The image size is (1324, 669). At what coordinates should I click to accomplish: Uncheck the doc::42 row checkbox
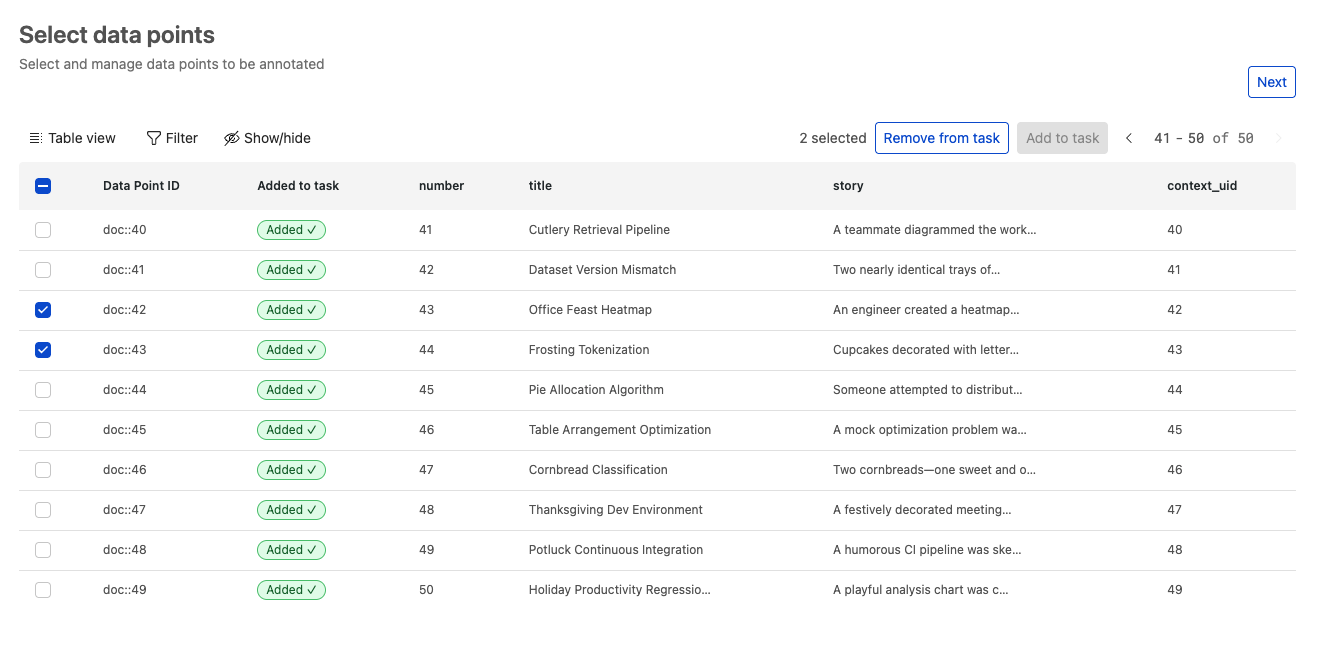coord(43,310)
